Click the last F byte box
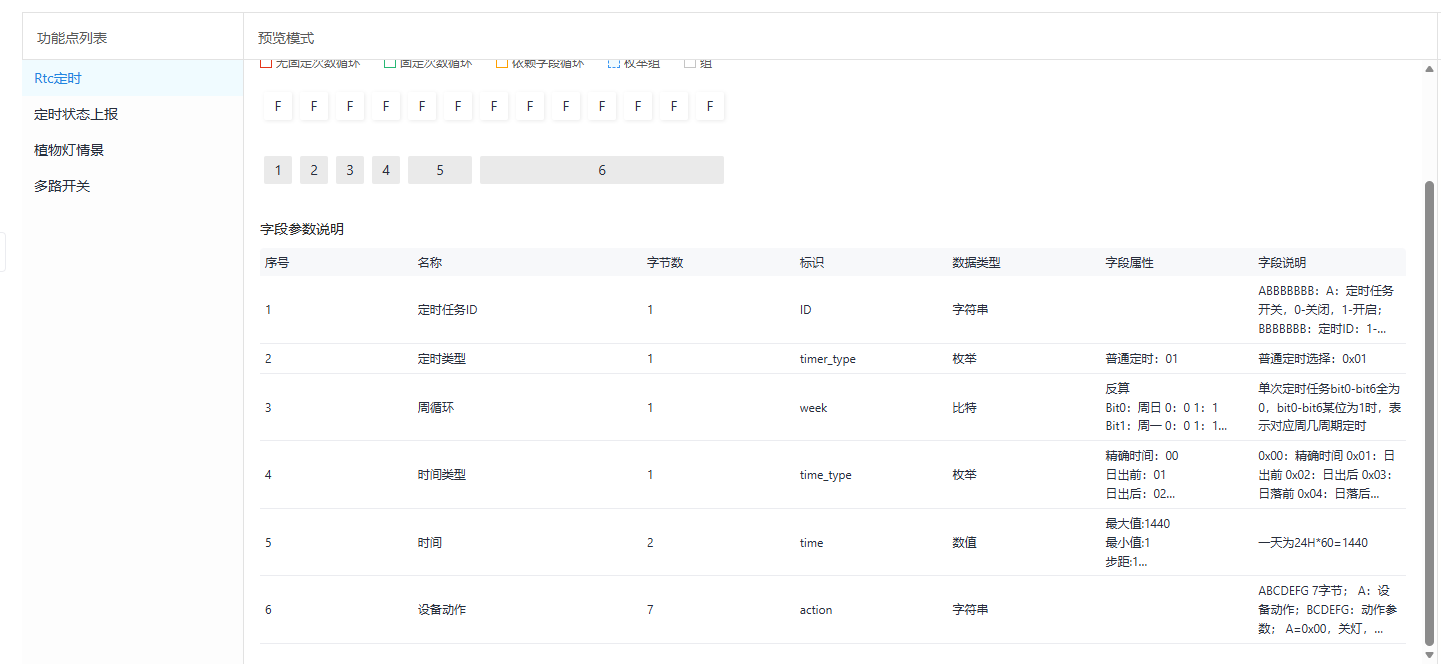The width and height of the screenshot is (1441, 664). (x=710, y=106)
